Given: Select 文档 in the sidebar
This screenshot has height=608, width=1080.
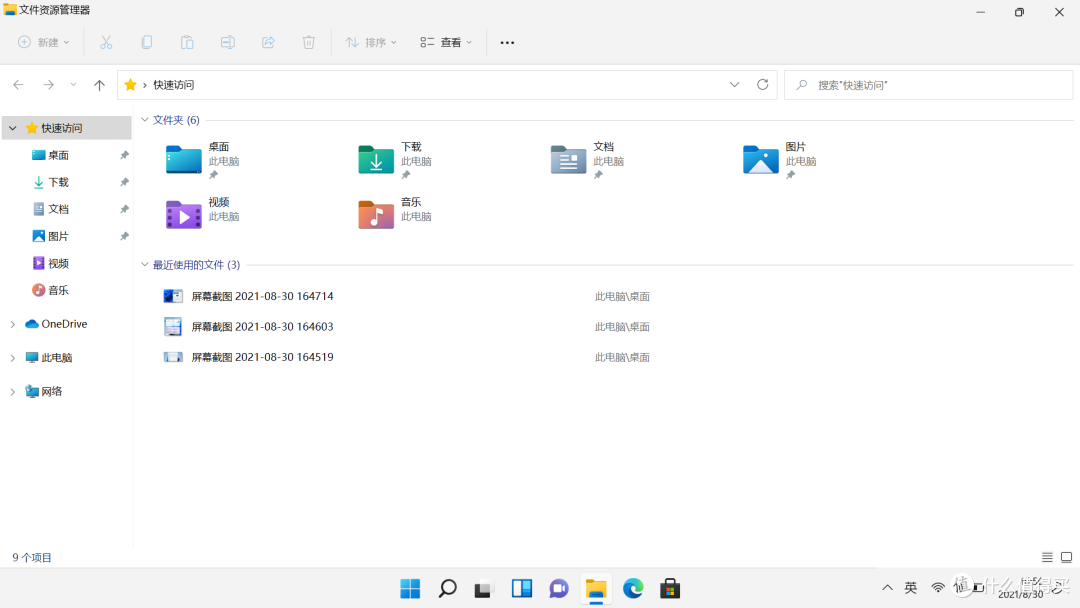Looking at the screenshot, I should tap(59, 209).
